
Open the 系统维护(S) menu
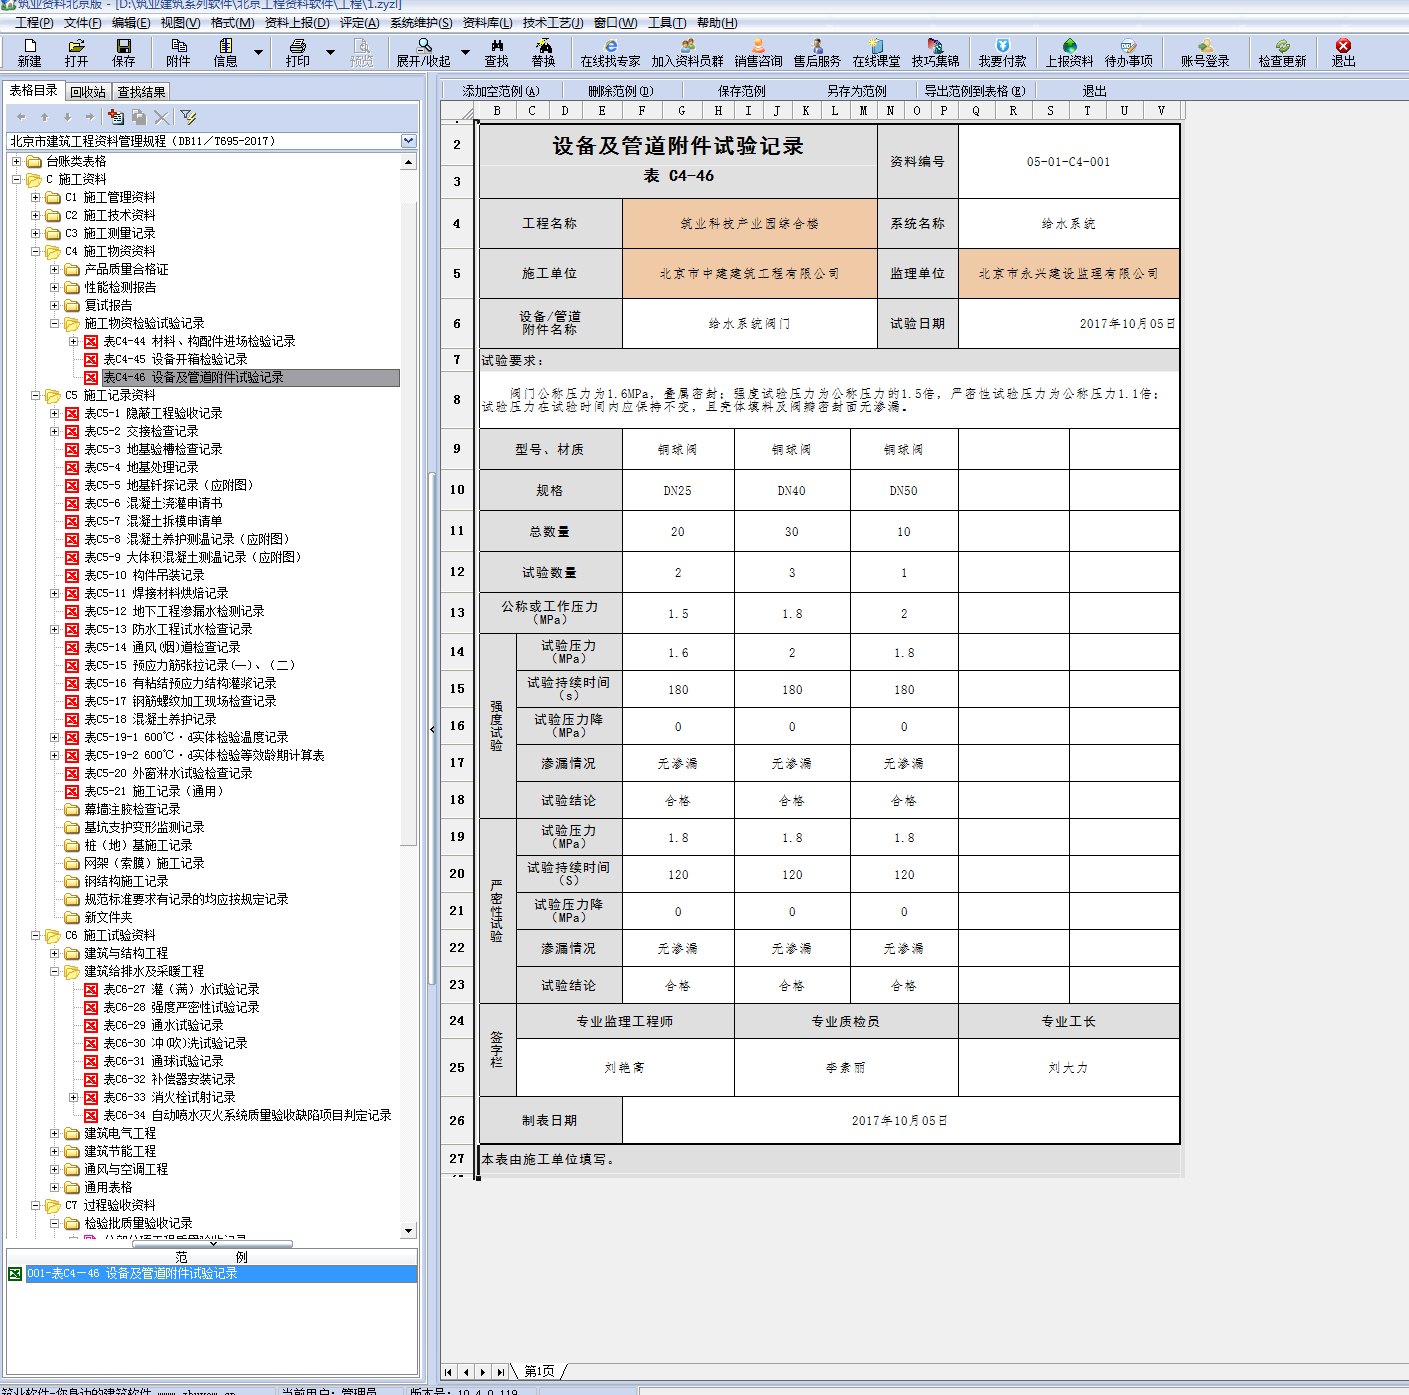[x=421, y=23]
